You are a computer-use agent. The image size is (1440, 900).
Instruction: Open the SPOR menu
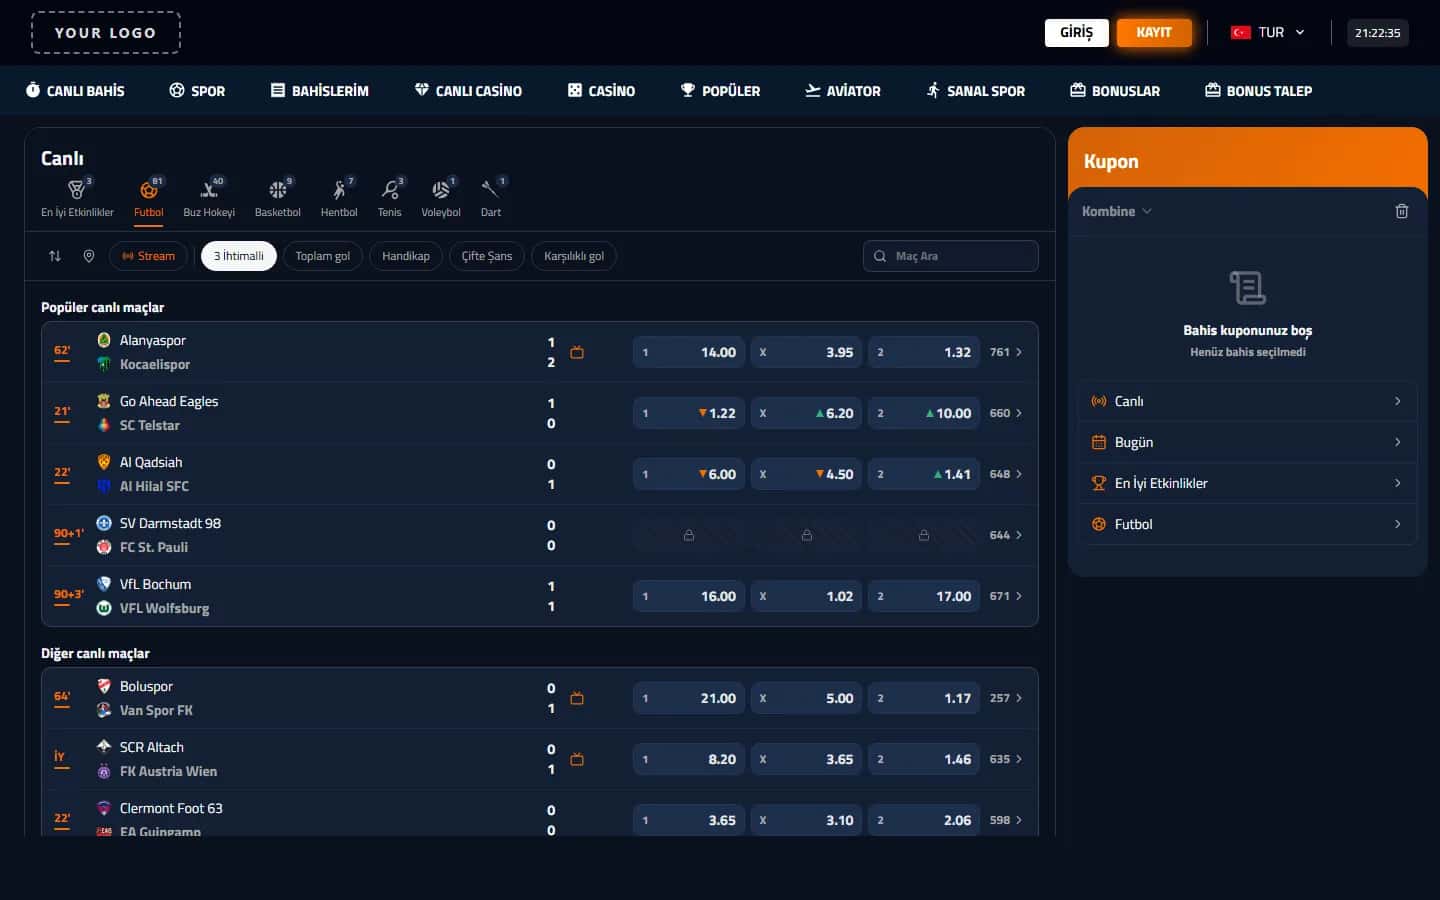(197, 90)
